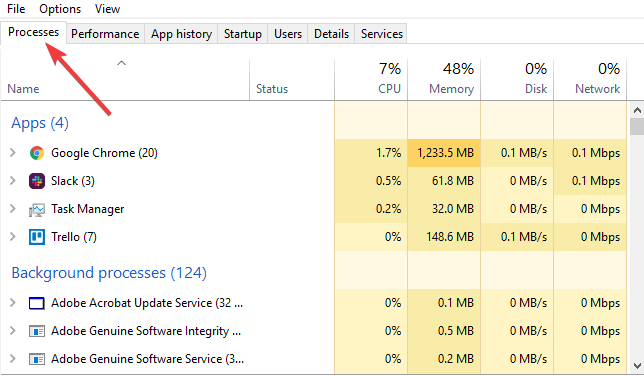The width and height of the screenshot is (644, 376).
Task: Click the Trello app icon
Action: point(37,237)
